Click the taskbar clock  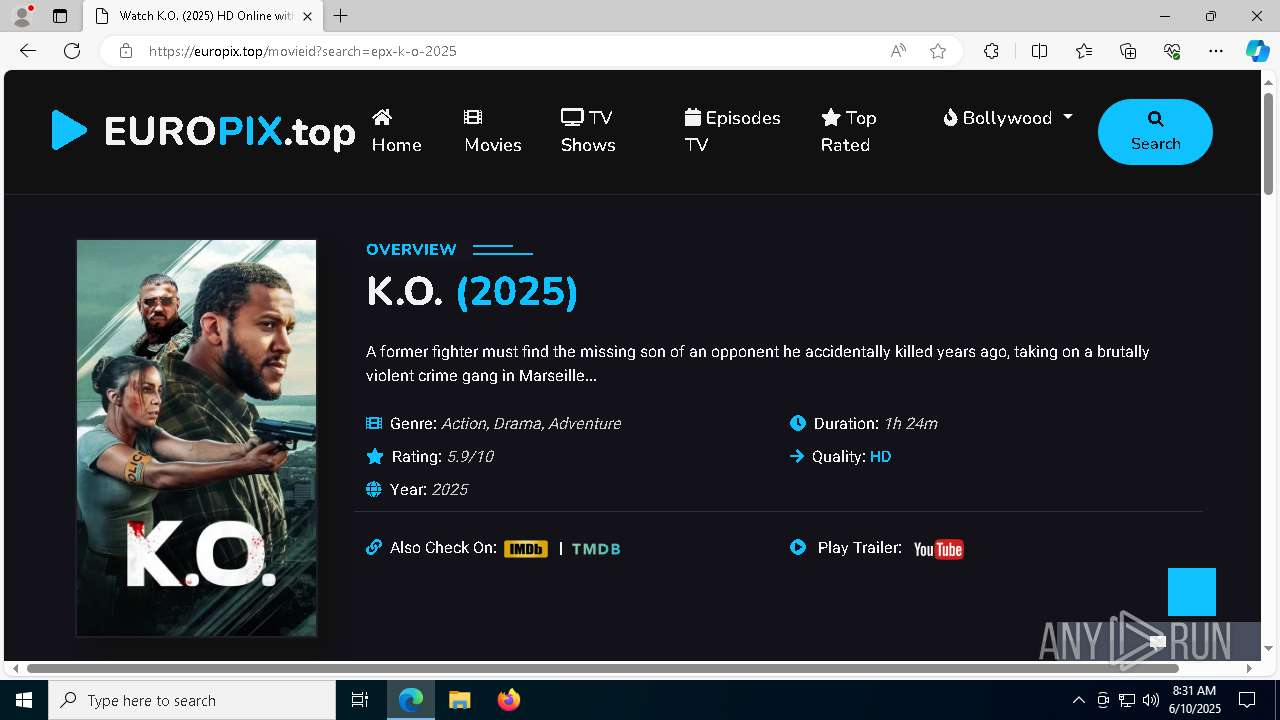[x=1195, y=700]
